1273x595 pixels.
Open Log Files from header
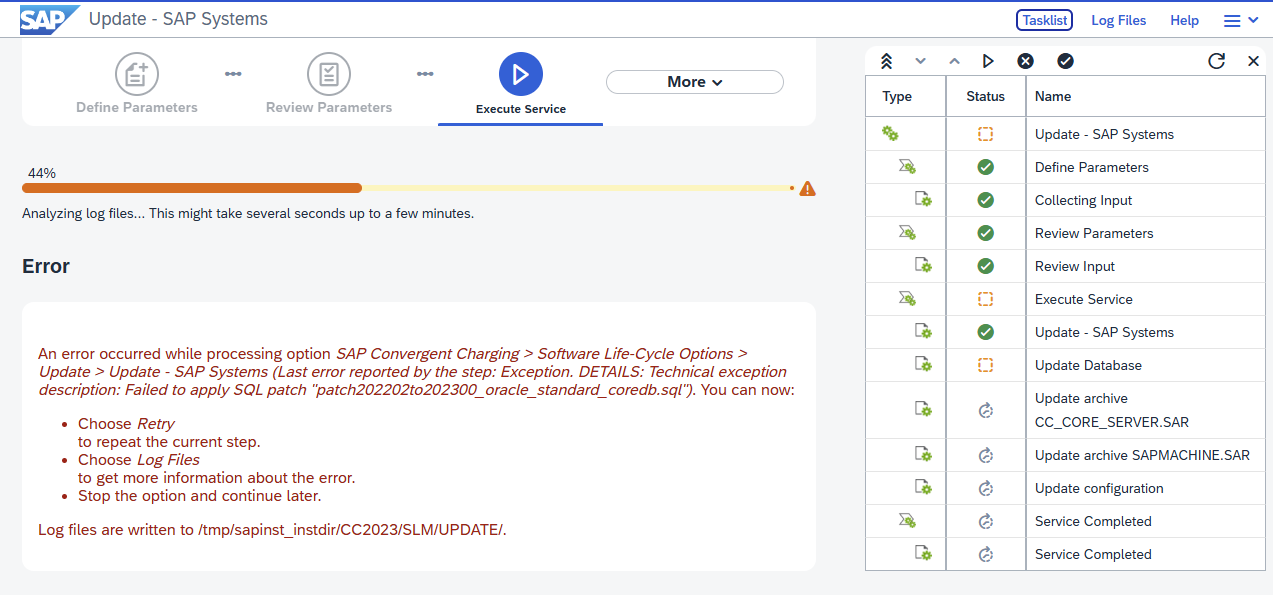(x=1119, y=20)
